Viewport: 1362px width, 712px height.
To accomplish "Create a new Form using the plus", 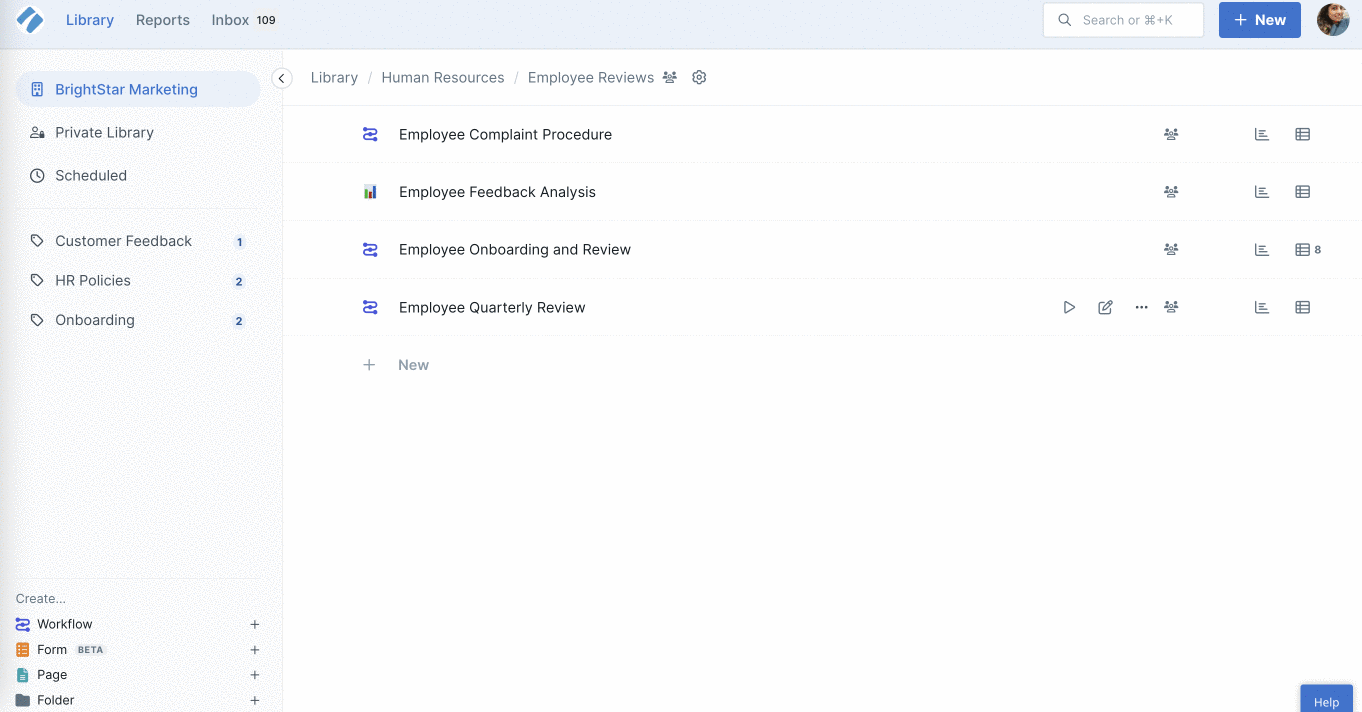I will pos(255,649).
